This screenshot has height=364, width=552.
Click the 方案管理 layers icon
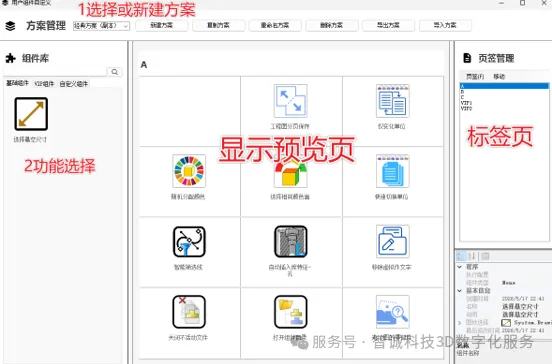pyautogui.click(x=11, y=26)
